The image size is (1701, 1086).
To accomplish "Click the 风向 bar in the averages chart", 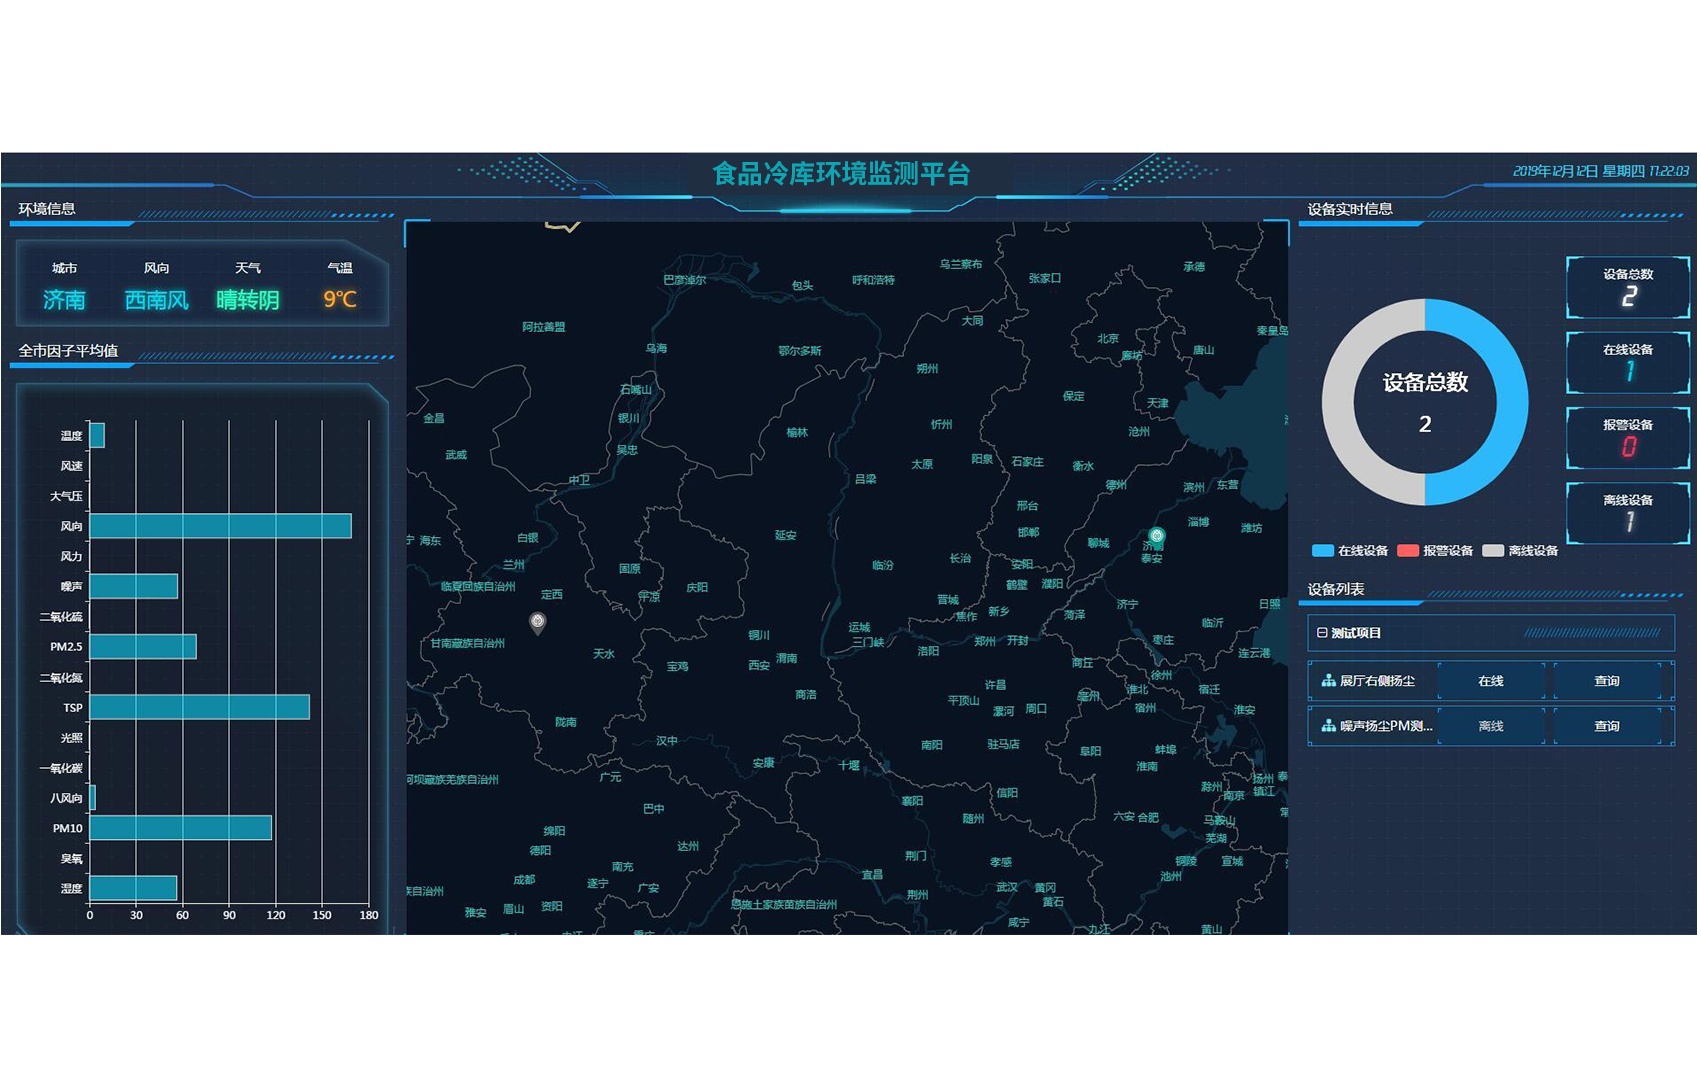I will pos(220,526).
